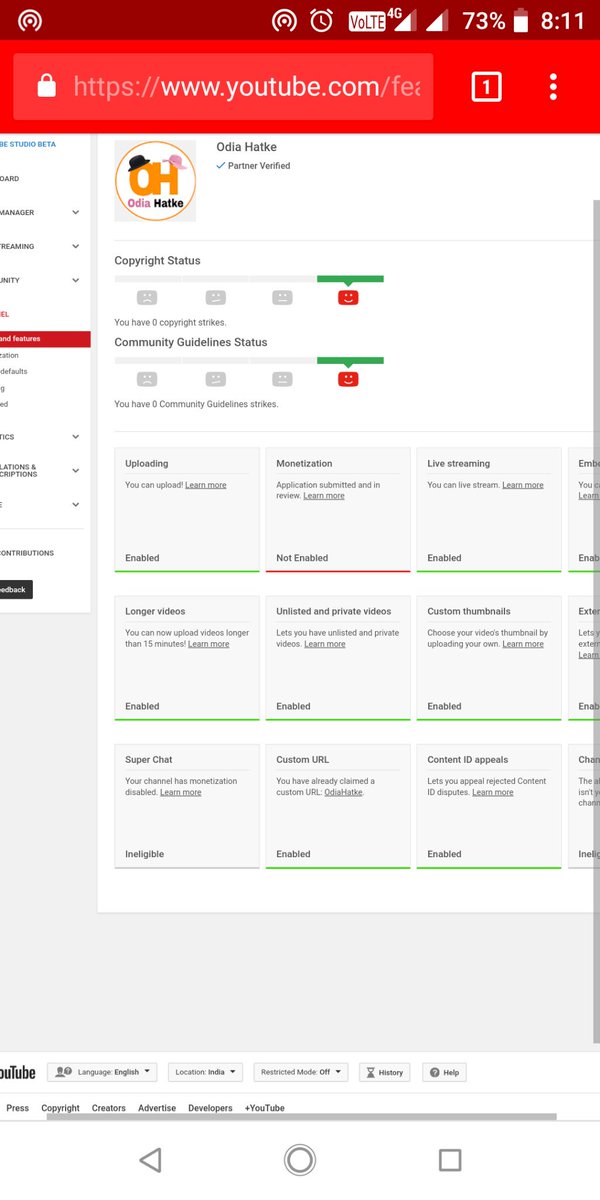Click the Copyright footer link
The image size is (600, 1200).
point(60,1108)
